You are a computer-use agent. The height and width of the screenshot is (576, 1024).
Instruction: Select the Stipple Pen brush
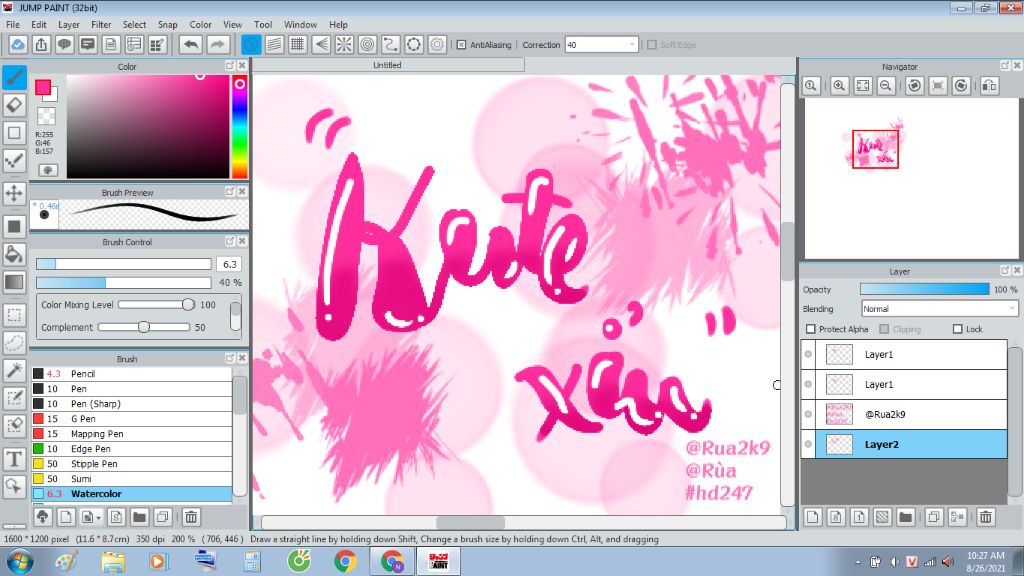click(x=132, y=464)
